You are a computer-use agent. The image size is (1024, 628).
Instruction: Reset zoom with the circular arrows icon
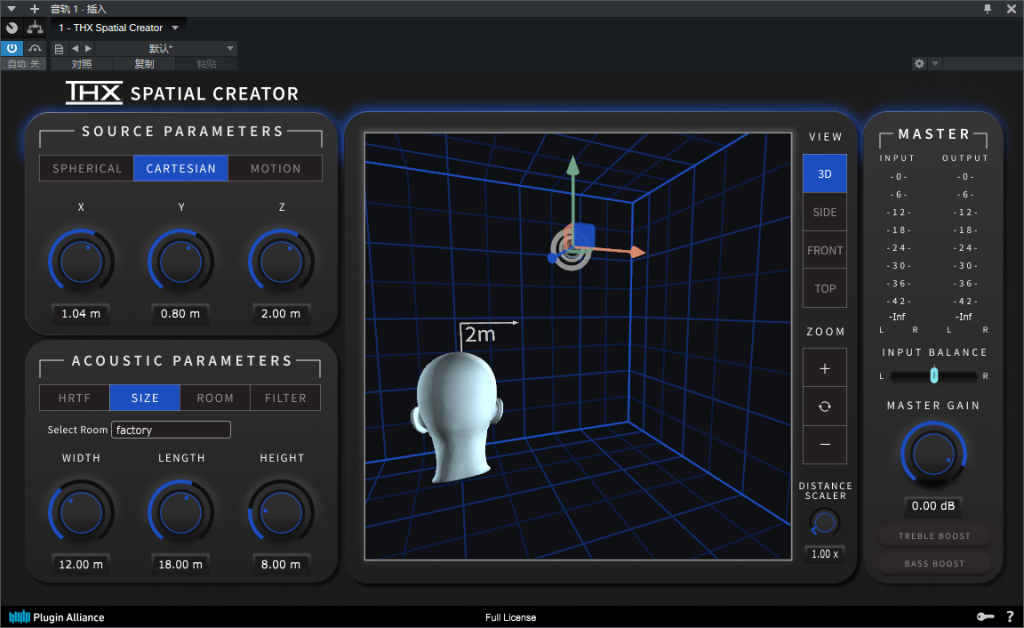tap(825, 406)
